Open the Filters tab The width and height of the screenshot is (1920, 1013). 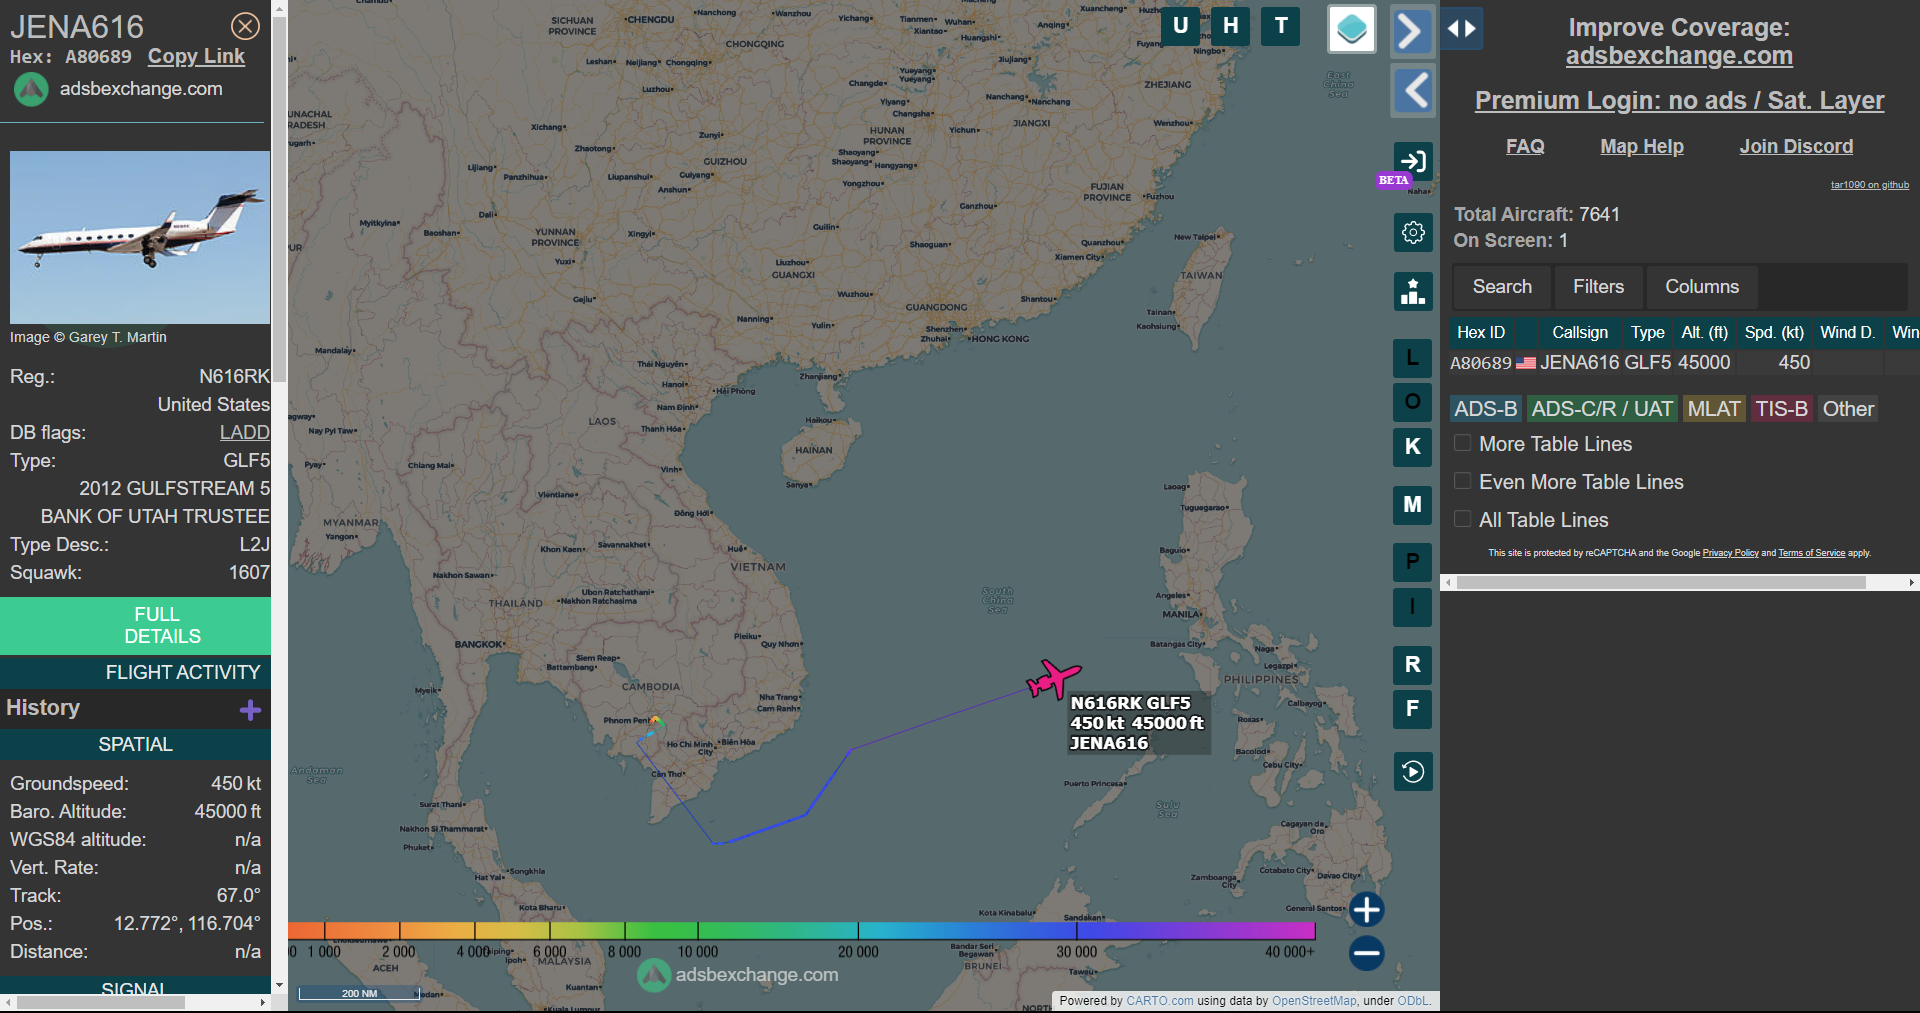click(1598, 287)
